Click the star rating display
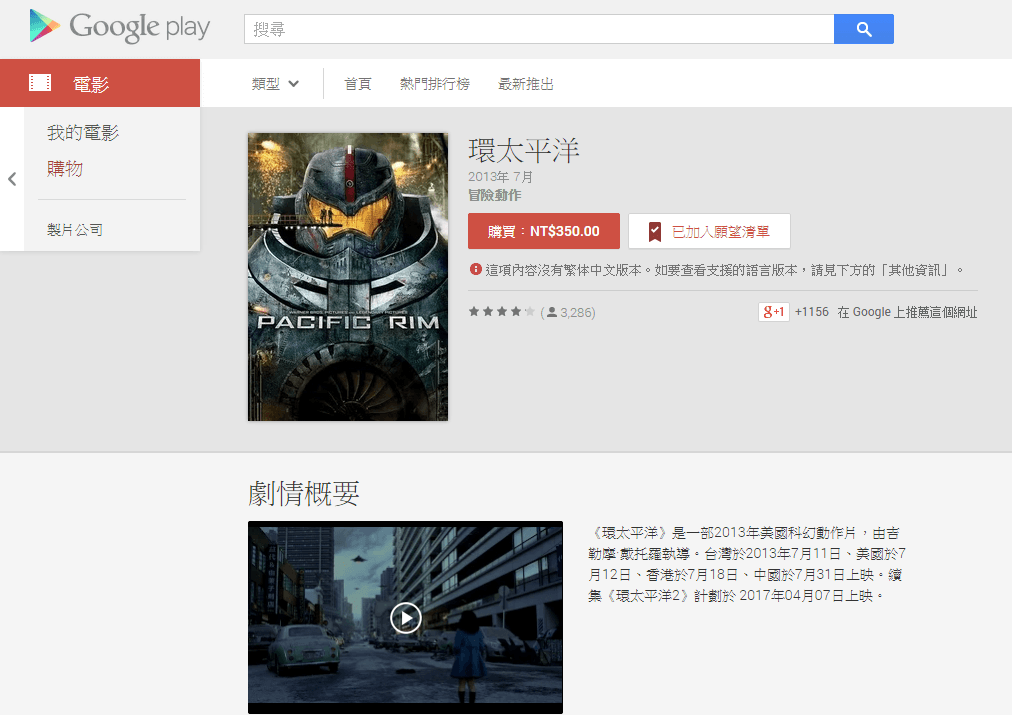 pyautogui.click(x=501, y=312)
